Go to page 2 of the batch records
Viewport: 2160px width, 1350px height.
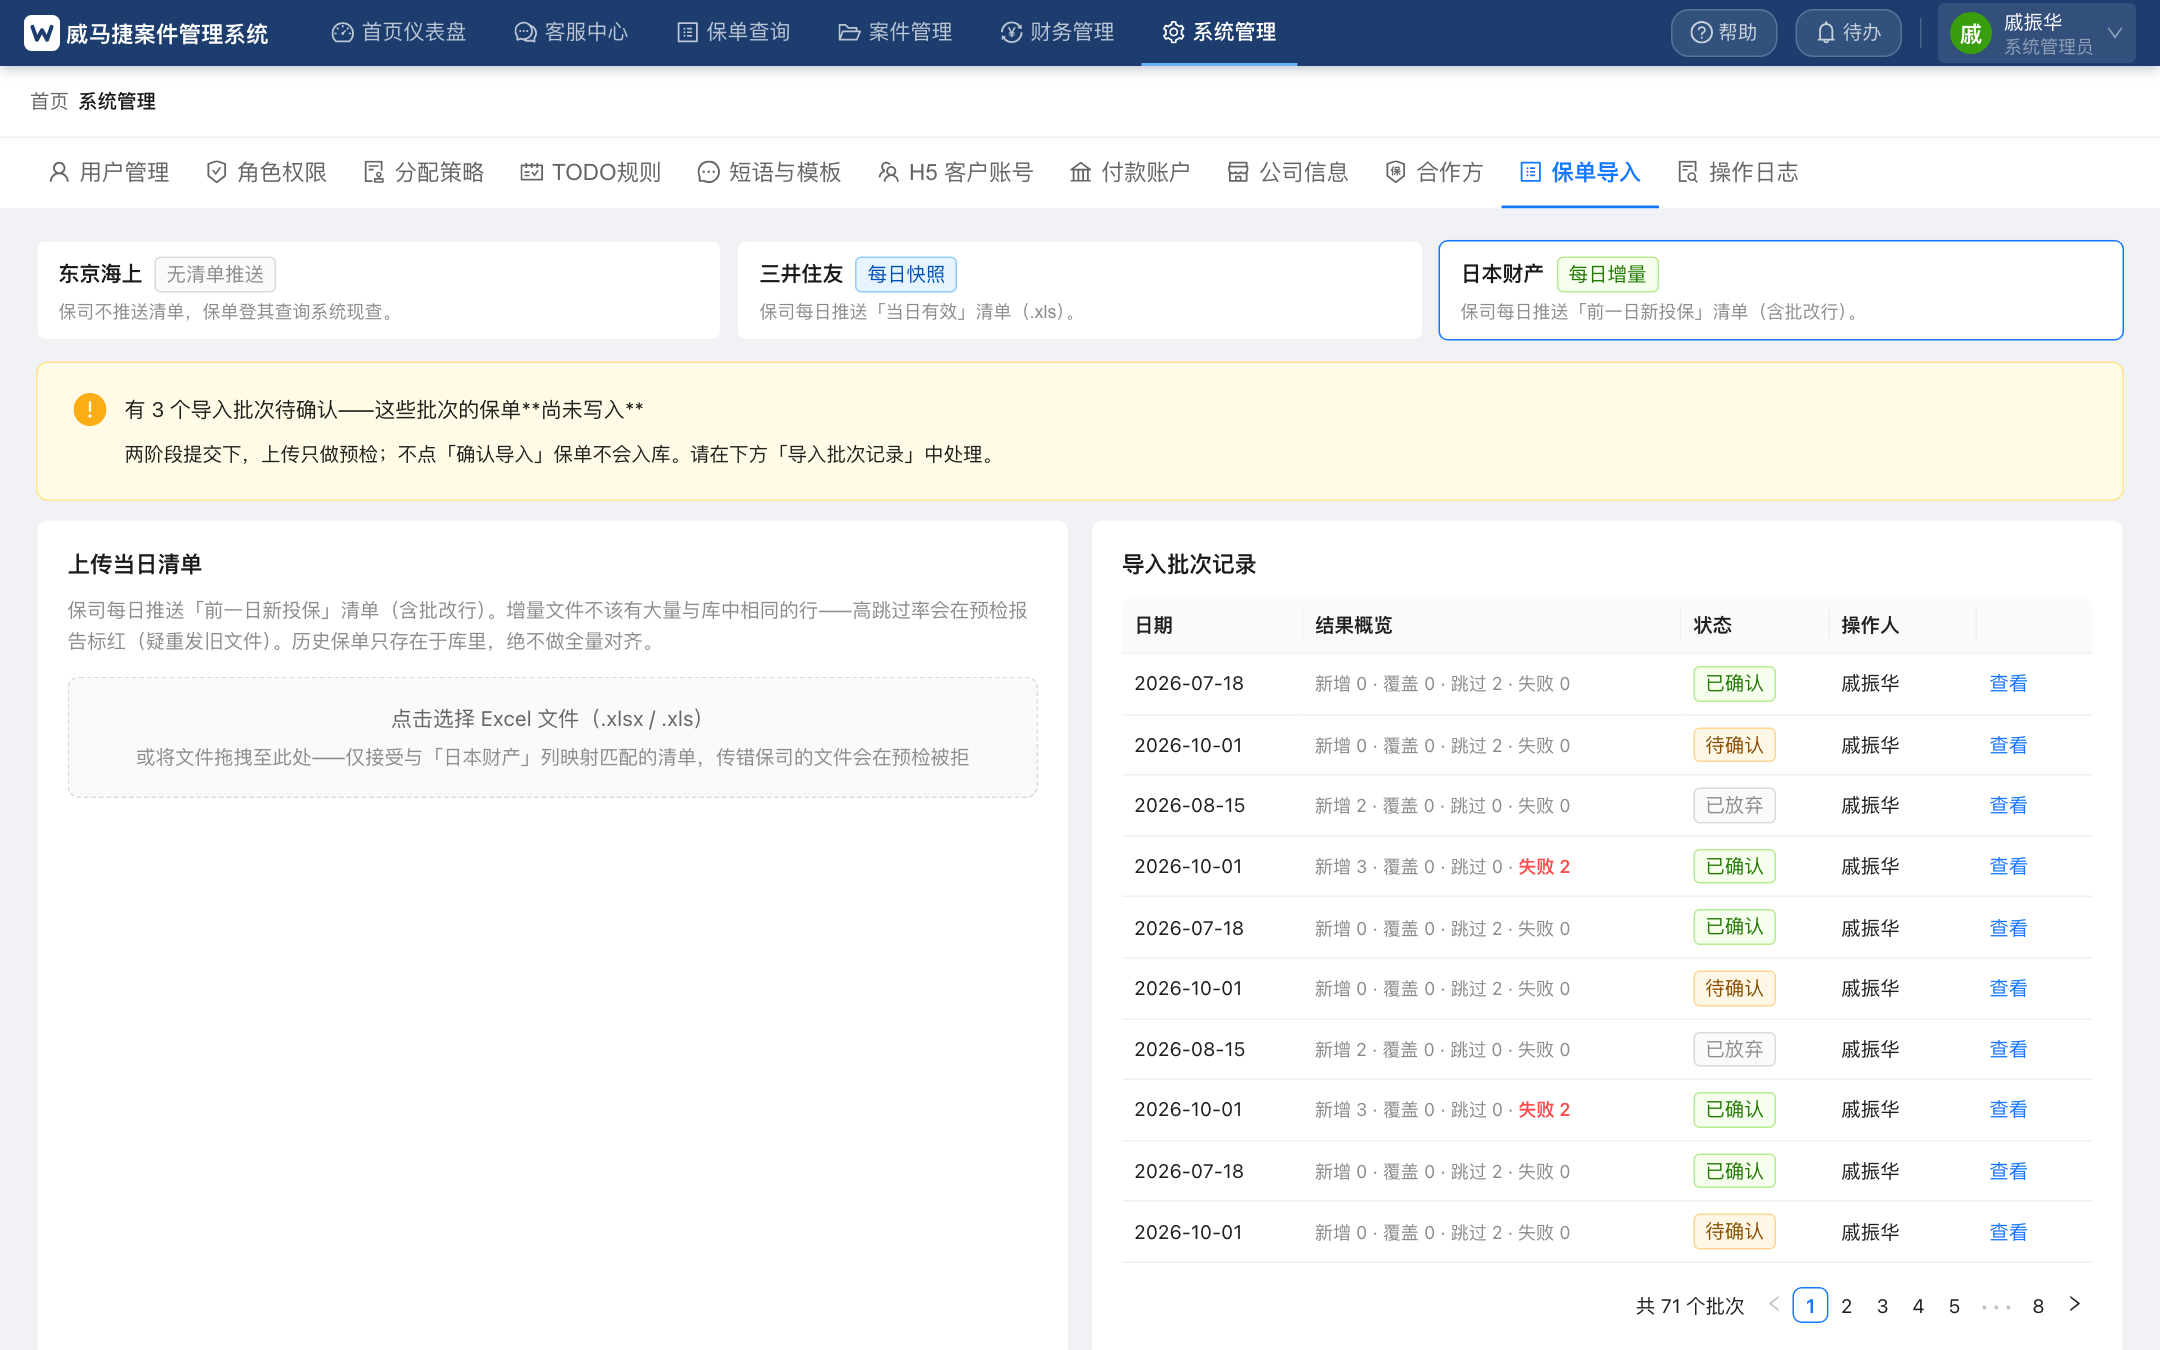pyautogui.click(x=1846, y=1306)
